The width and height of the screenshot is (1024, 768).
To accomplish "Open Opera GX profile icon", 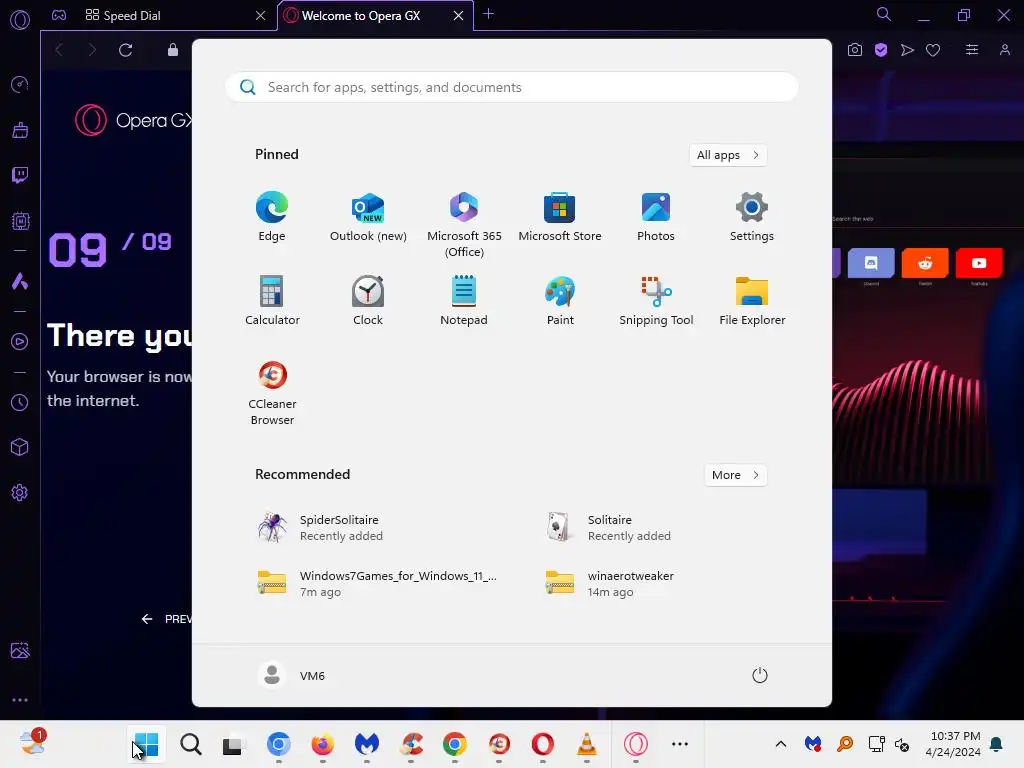I will (1005, 50).
